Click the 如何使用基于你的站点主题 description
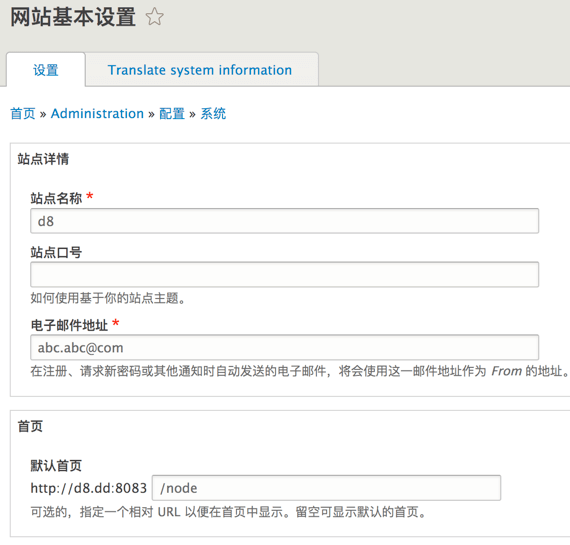The width and height of the screenshot is (570, 545). click(108, 298)
